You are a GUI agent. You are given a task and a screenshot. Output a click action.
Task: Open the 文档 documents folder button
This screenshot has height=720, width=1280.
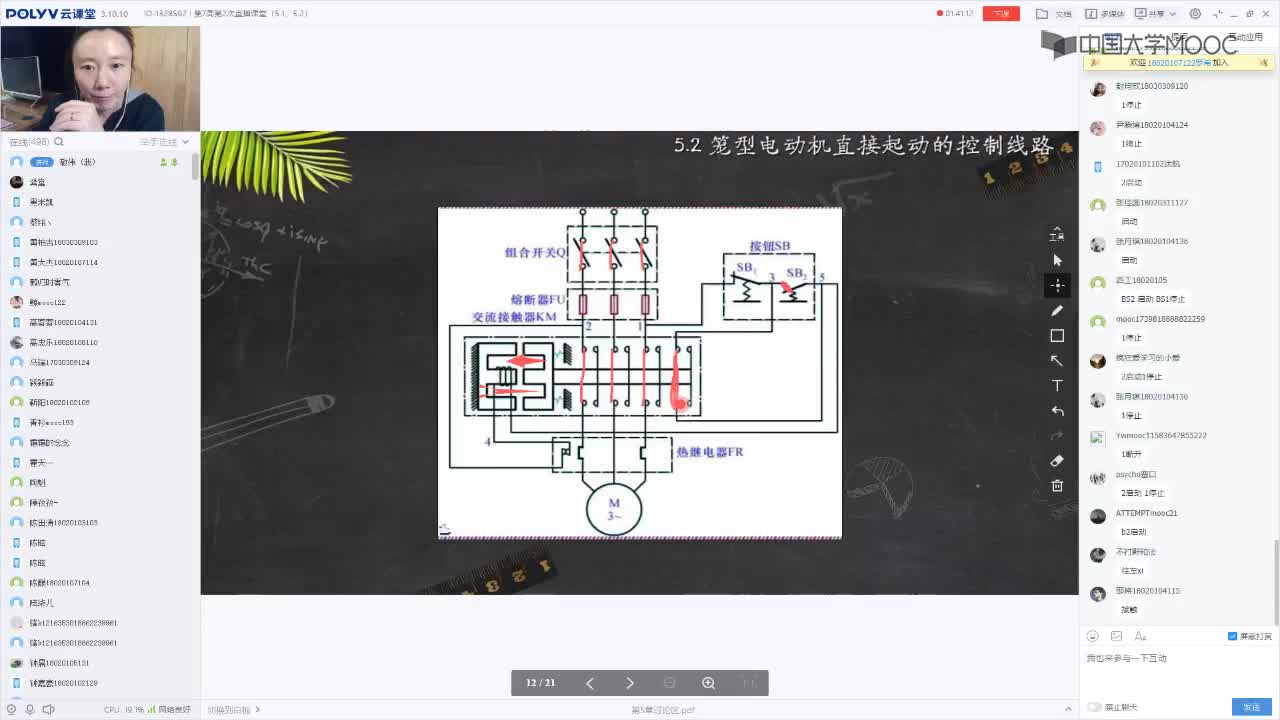(1054, 14)
